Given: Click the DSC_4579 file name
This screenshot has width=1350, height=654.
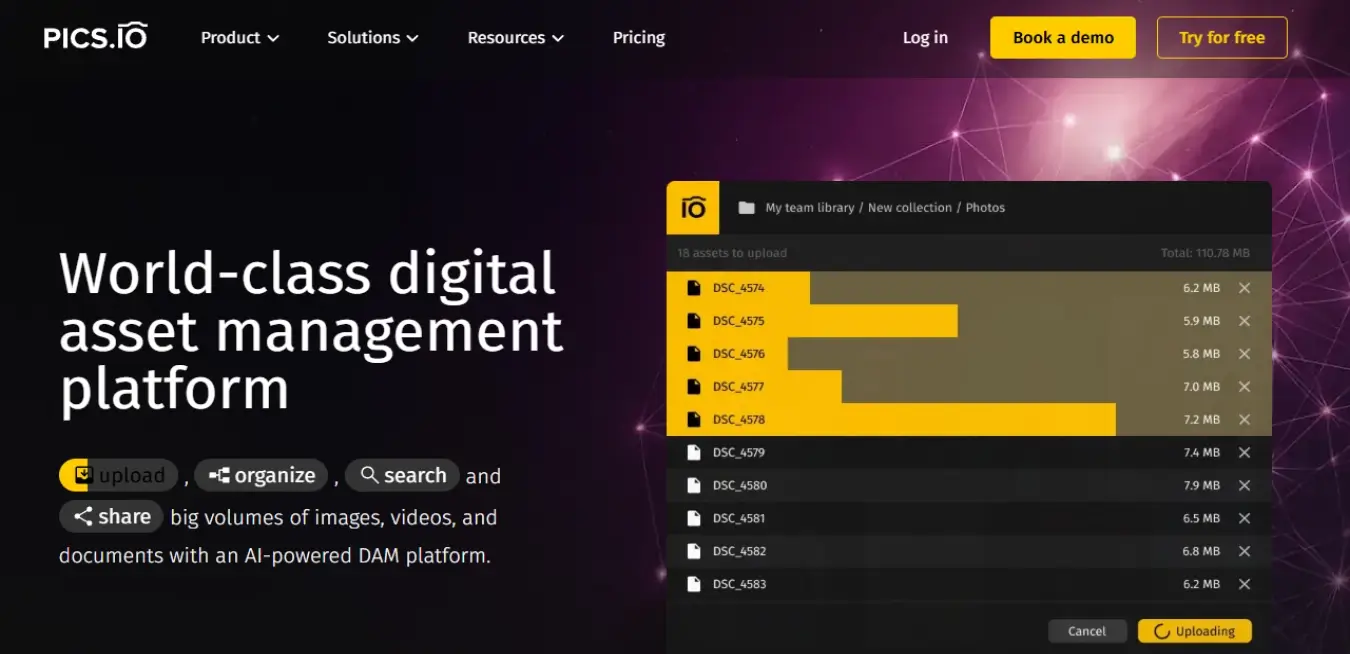Looking at the screenshot, I should click(739, 453).
